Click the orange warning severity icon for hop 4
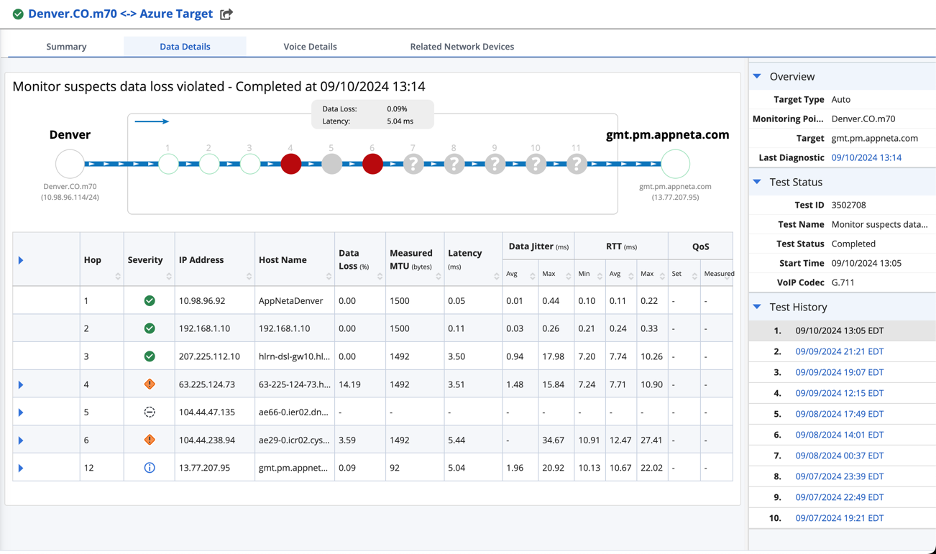This screenshot has width=936, height=554. (x=149, y=384)
